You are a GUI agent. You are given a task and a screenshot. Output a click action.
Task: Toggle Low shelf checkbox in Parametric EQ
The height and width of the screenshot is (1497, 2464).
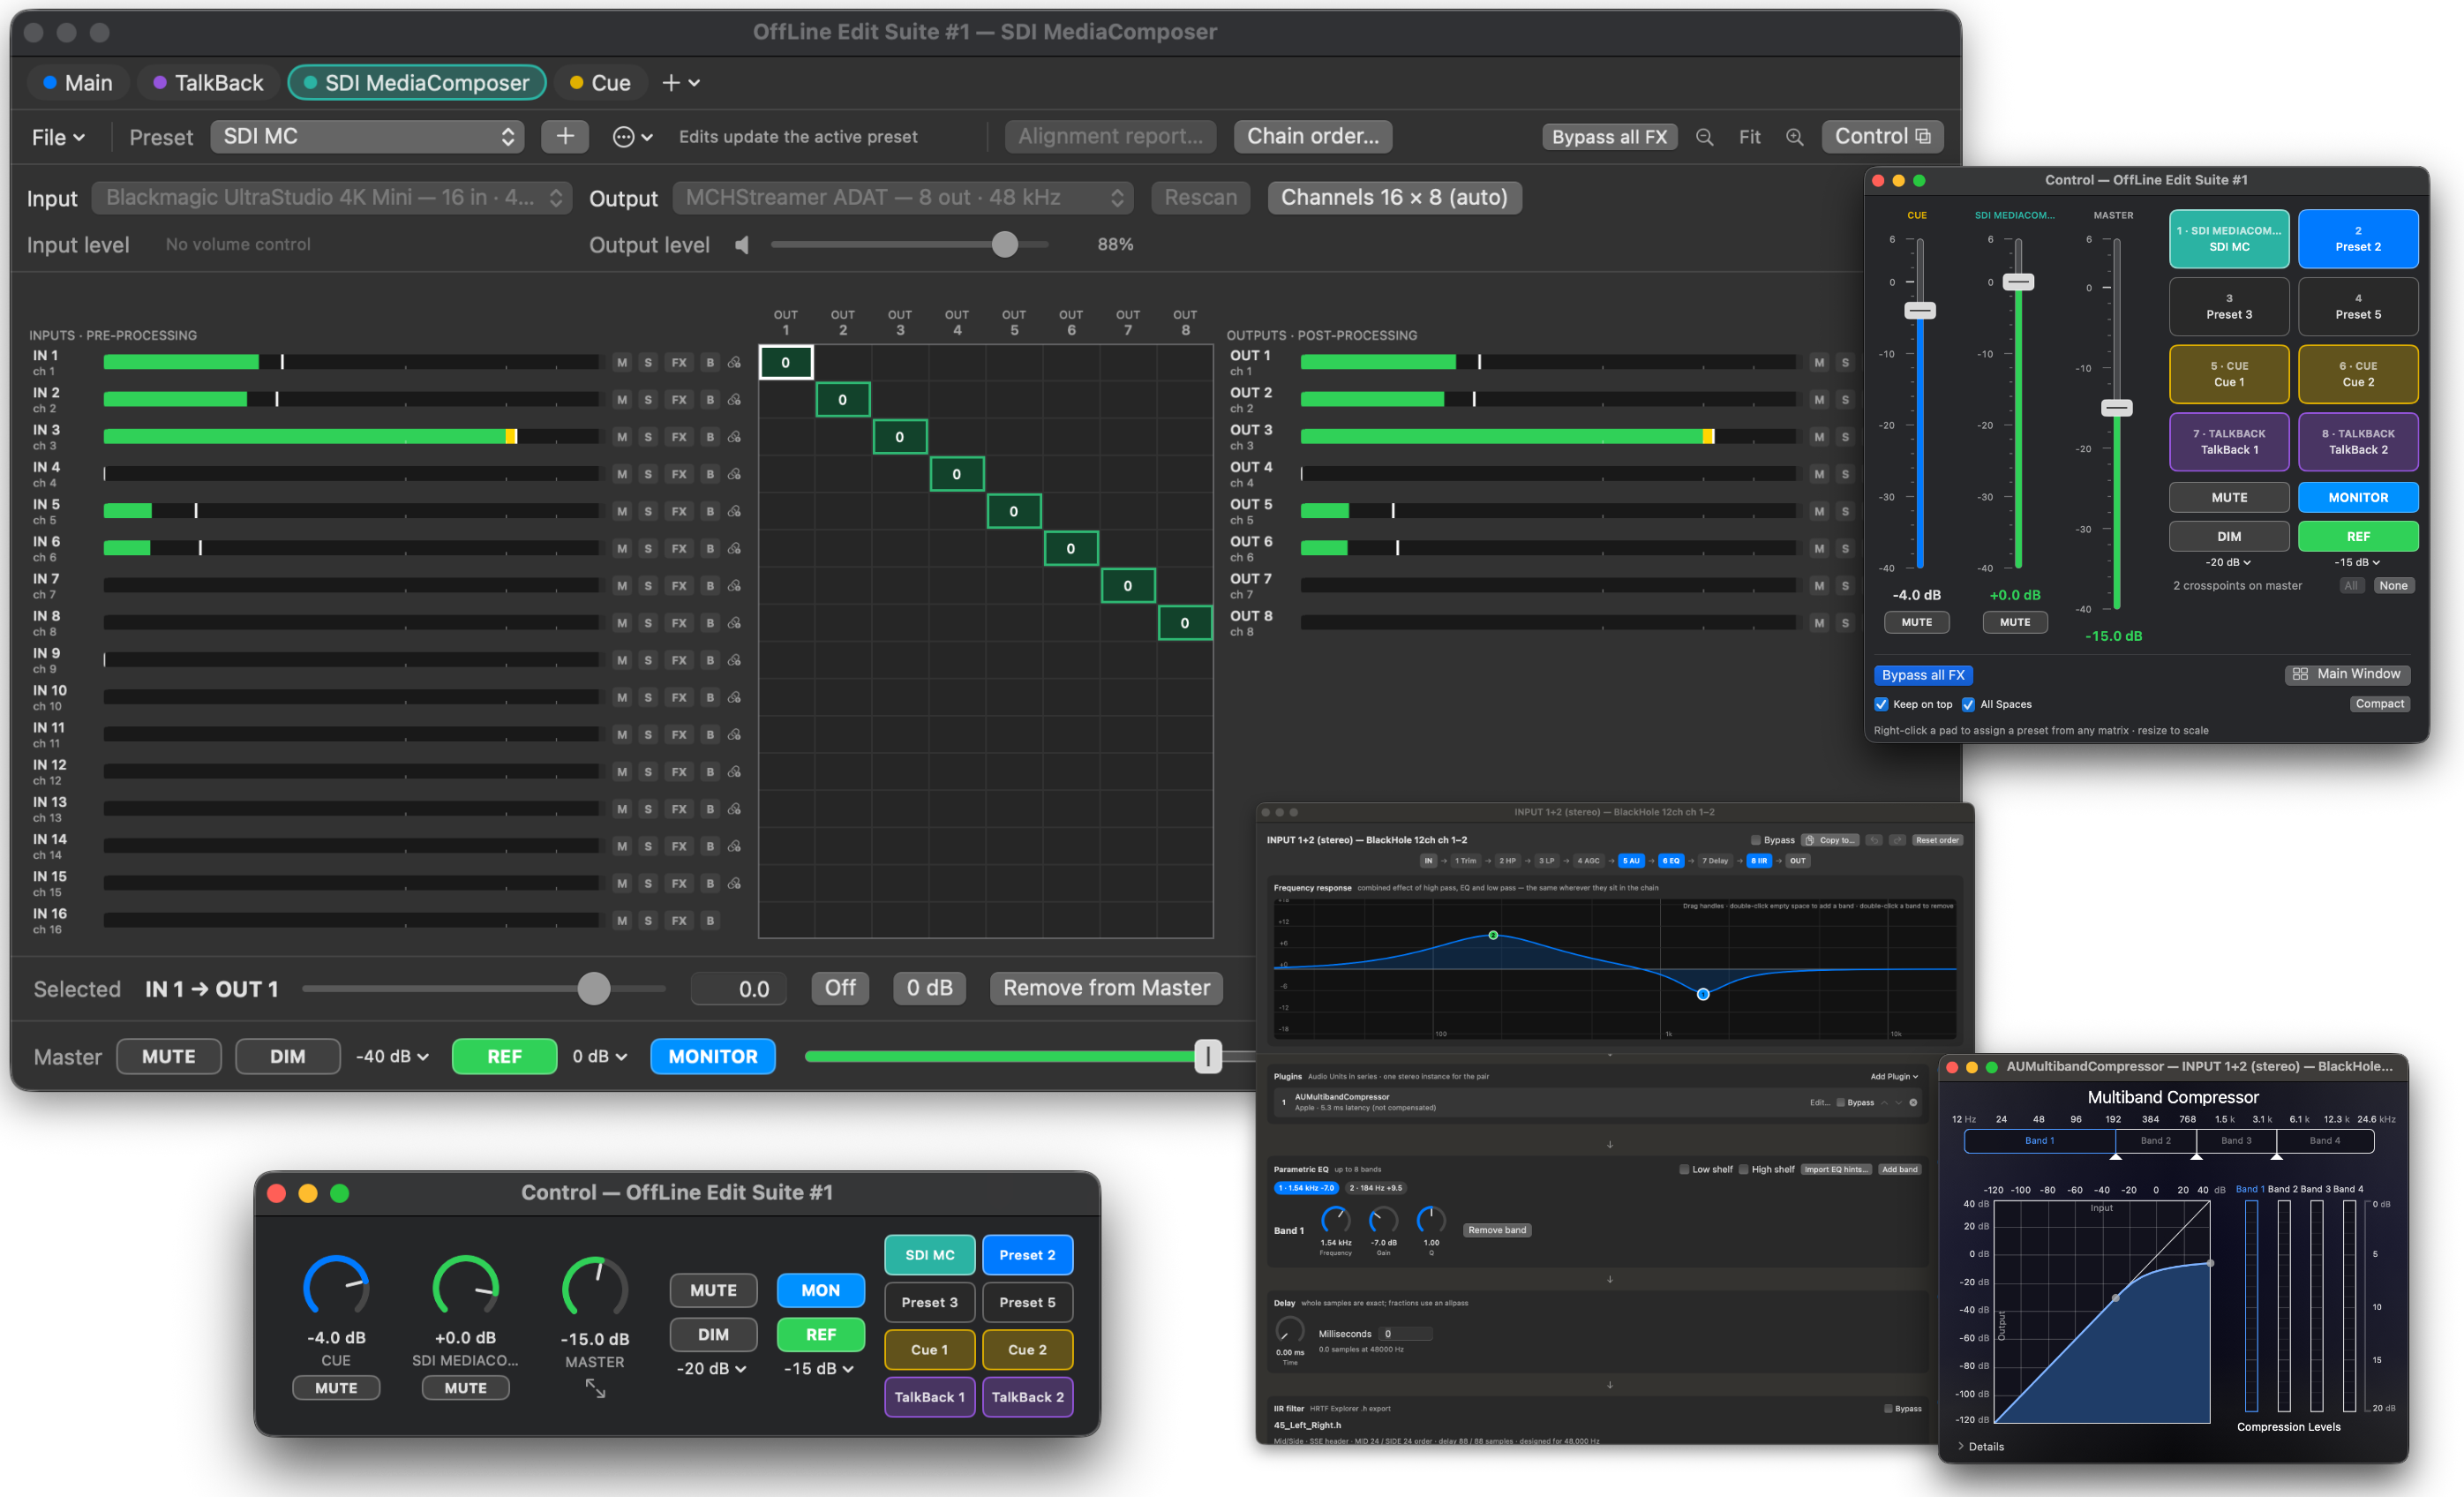[1684, 1169]
